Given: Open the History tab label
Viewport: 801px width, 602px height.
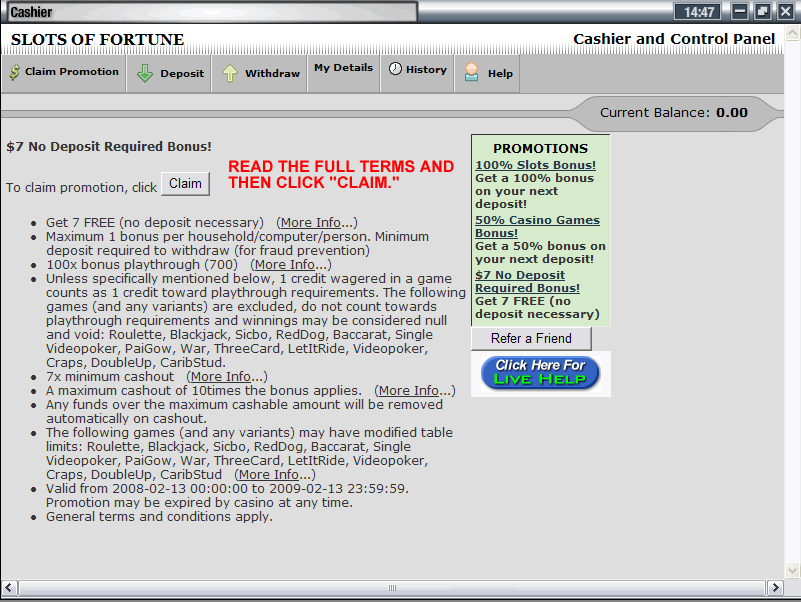Looking at the screenshot, I should [x=426, y=70].
